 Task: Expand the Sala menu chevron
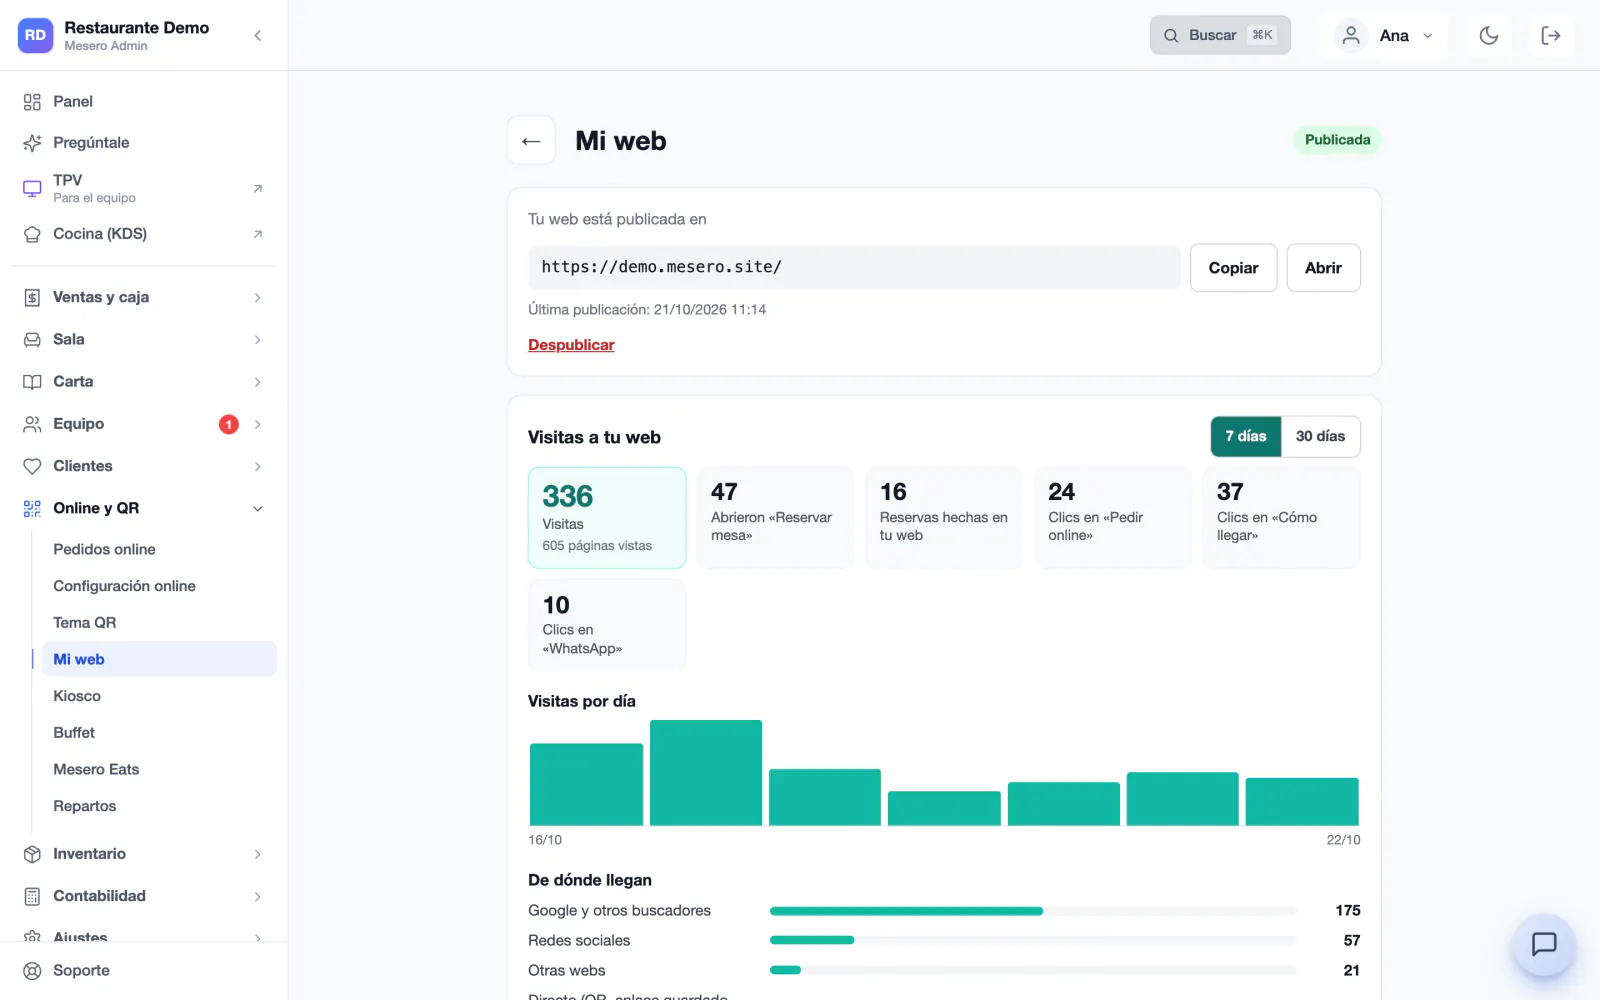pyautogui.click(x=258, y=340)
